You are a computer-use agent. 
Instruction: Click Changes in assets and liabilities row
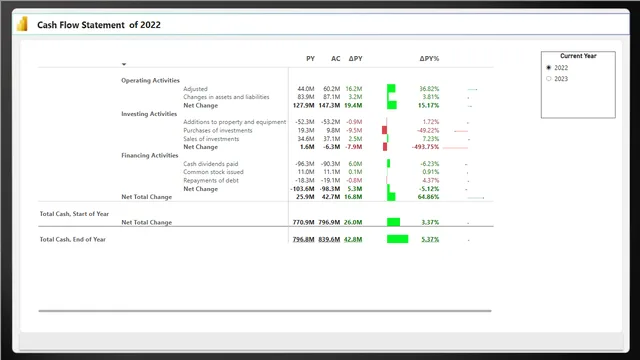tap(226, 97)
